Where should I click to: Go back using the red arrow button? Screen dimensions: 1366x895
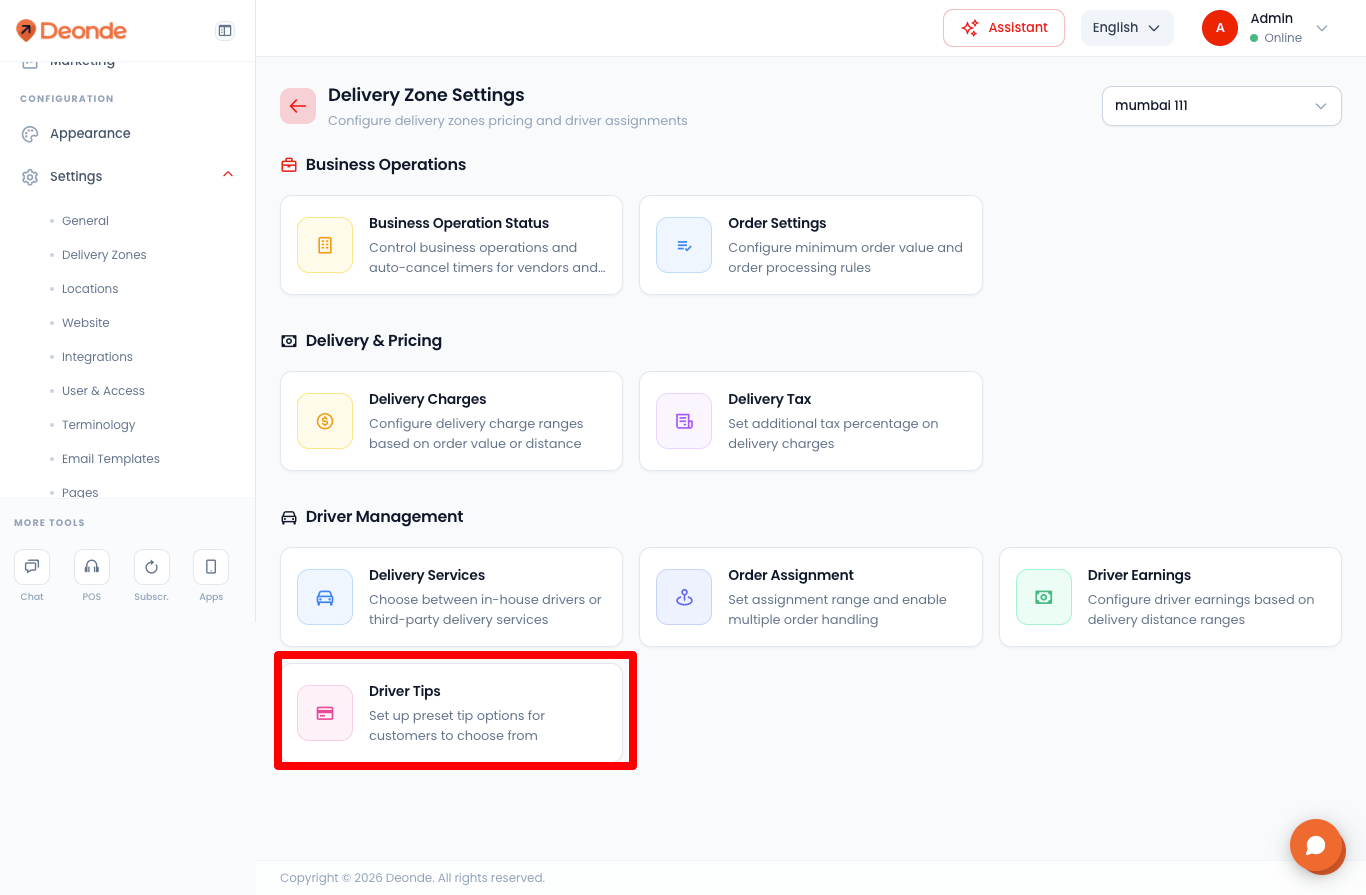298,106
